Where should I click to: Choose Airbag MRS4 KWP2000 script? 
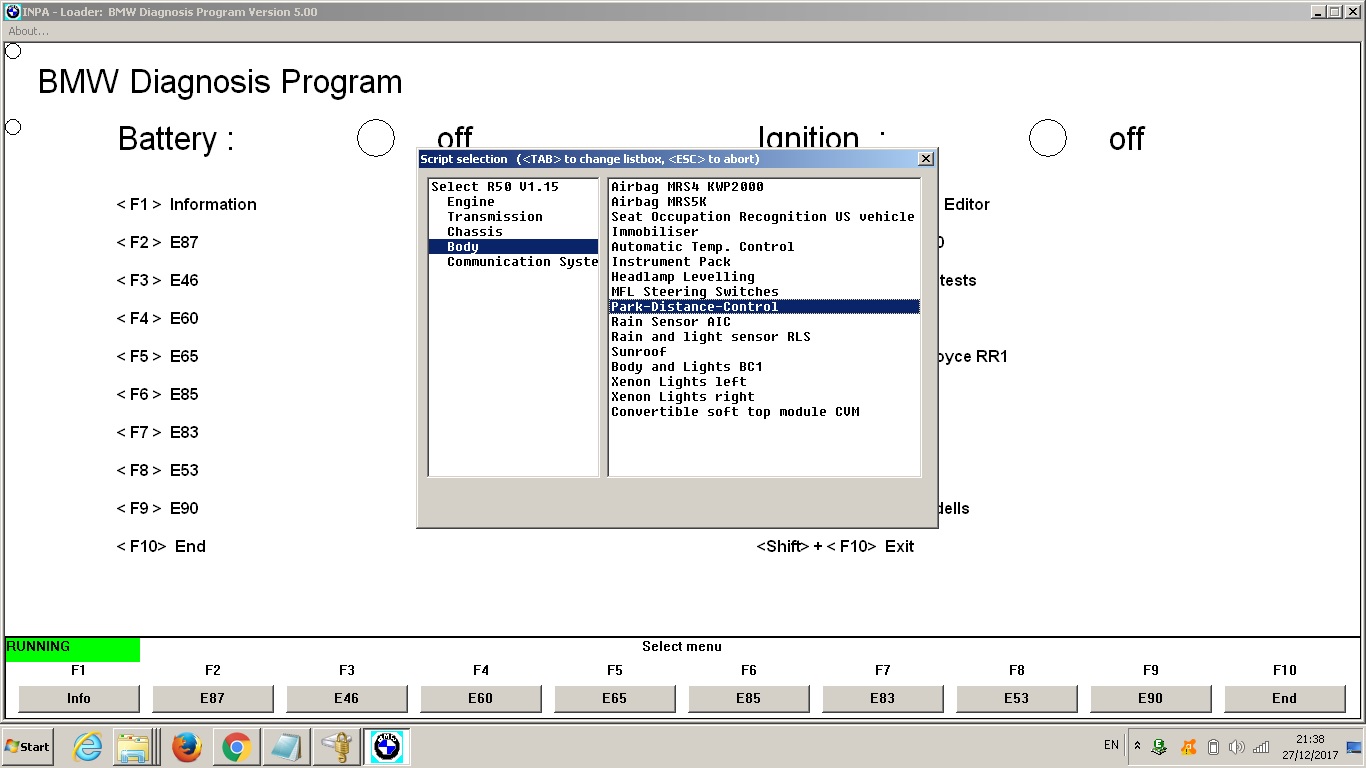tap(687, 187)
